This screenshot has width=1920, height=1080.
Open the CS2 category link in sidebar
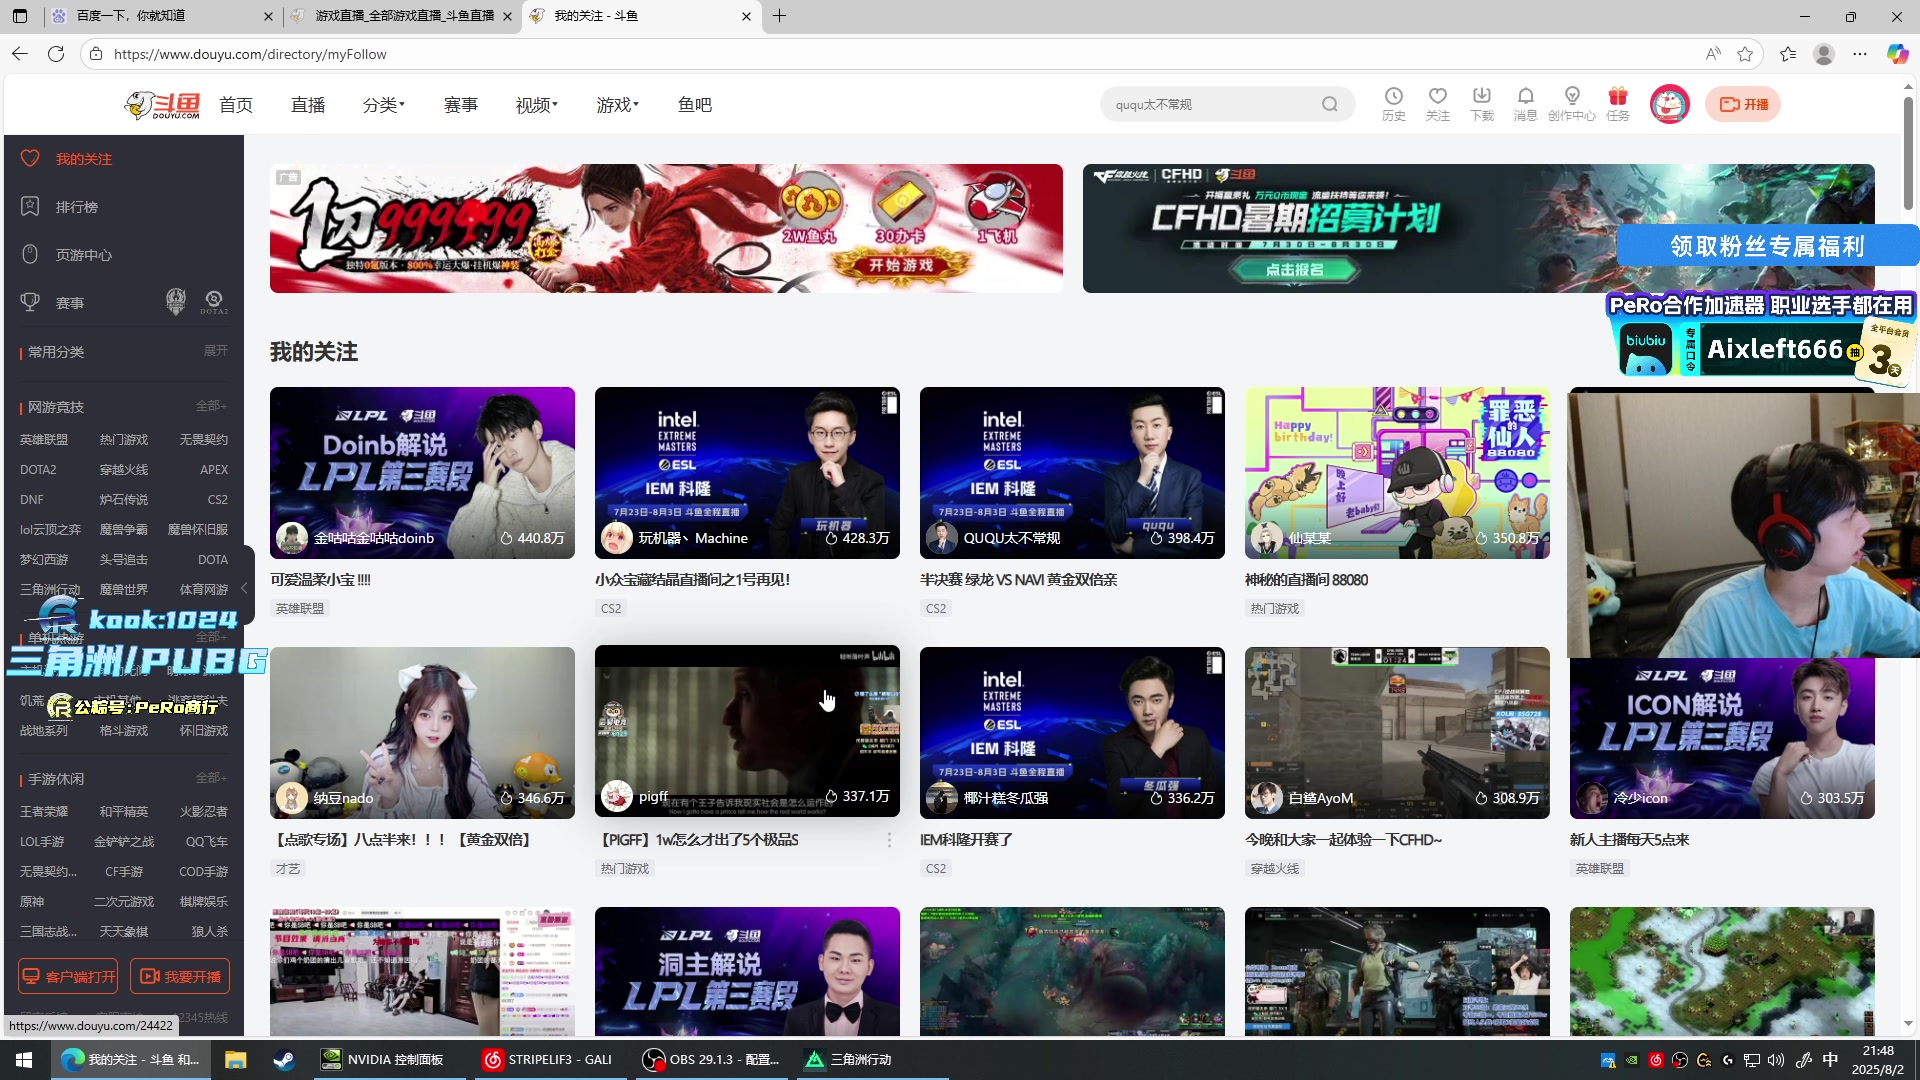pos(218,500)
